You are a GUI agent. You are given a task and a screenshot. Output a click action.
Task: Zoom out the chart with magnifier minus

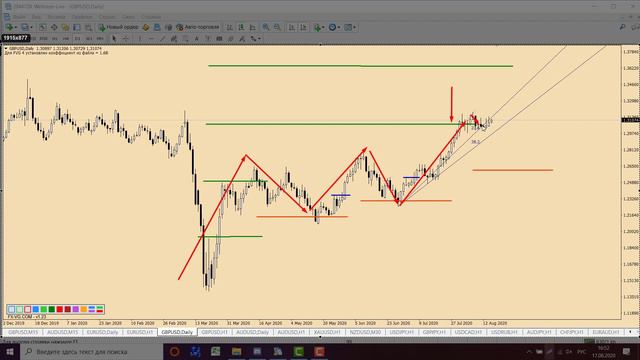(x=277, y=27)
